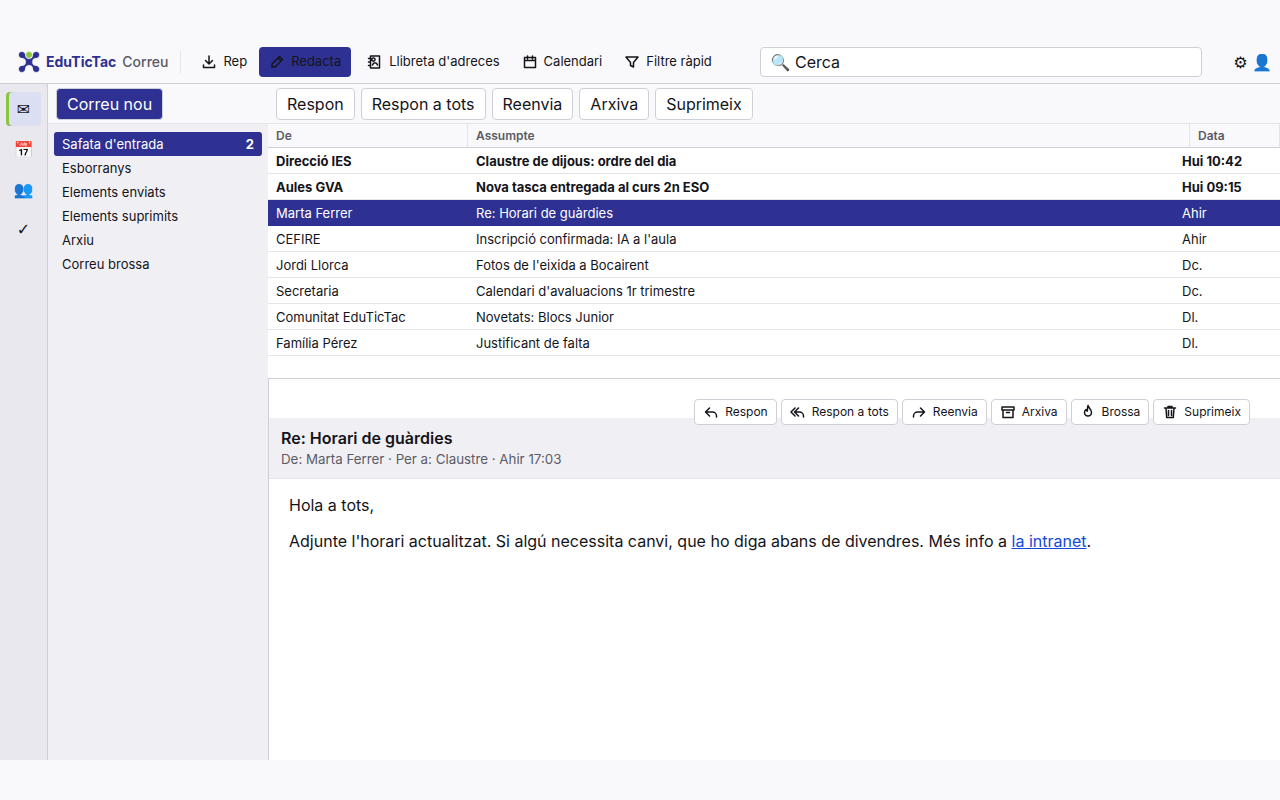Viewport: 1280px width, 800px height.
Task: Open 'Justificant de falta' from Família Pérez
Action: pos(774,343)
